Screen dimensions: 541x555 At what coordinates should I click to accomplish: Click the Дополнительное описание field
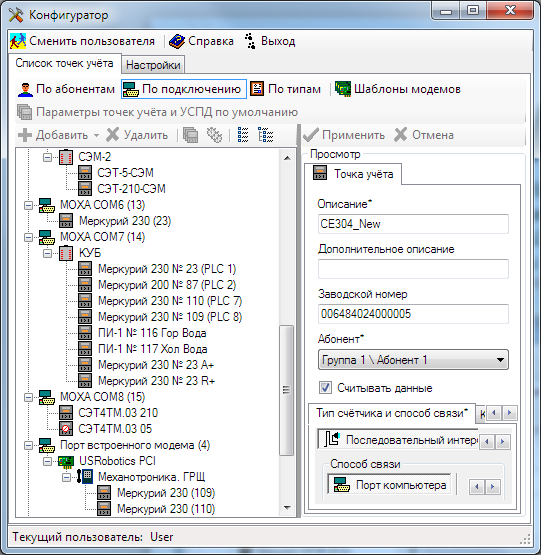pos(413,269)
